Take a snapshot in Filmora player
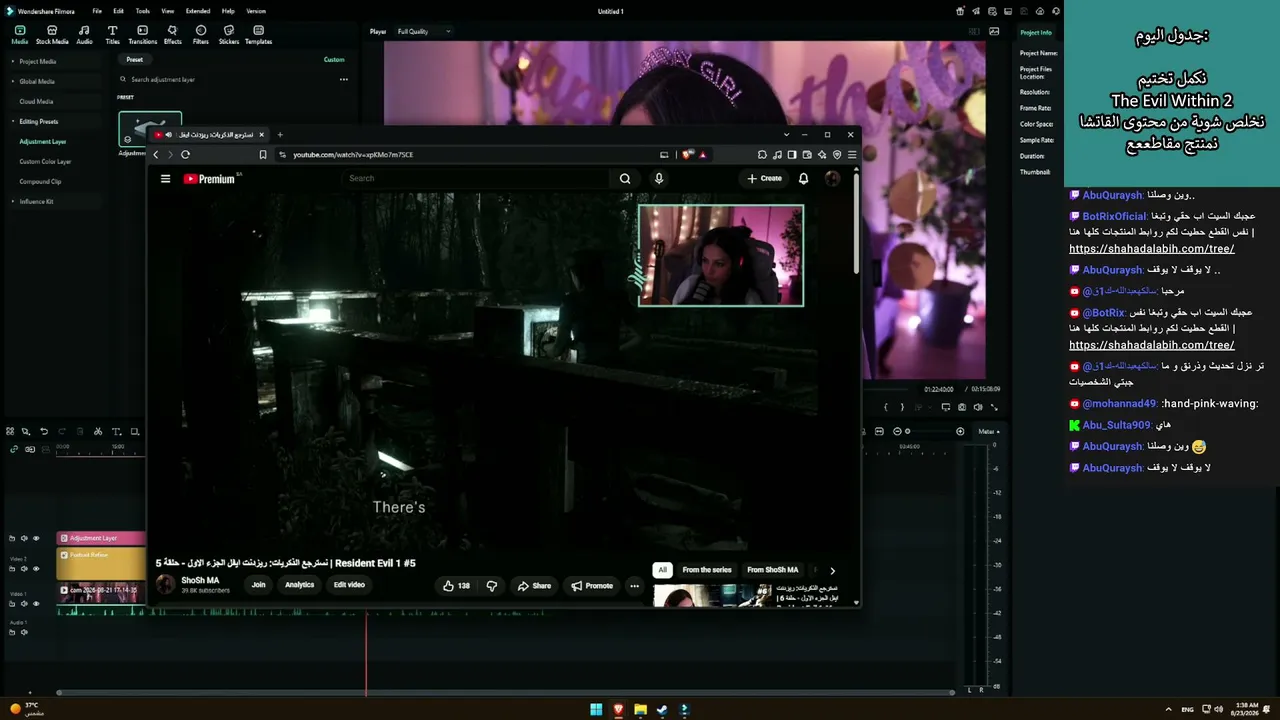 (962, 407)
